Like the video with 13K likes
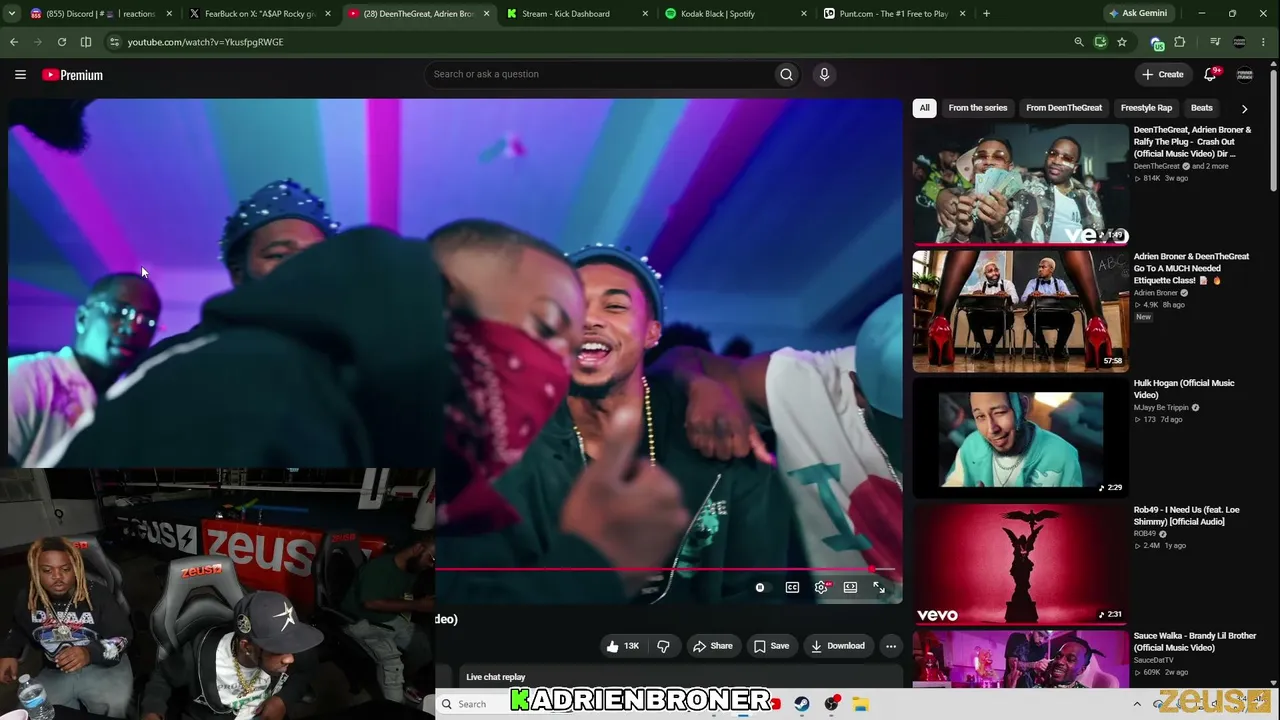1280x720 pixels. tap(622, 646)
